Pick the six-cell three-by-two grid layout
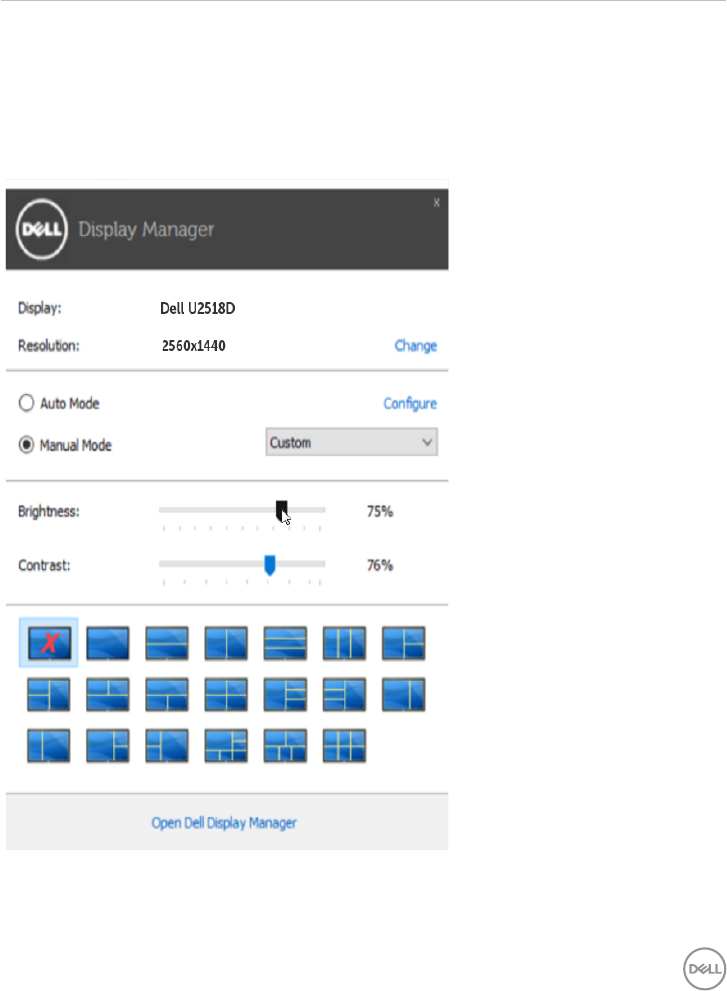 (x=344, y=746)
